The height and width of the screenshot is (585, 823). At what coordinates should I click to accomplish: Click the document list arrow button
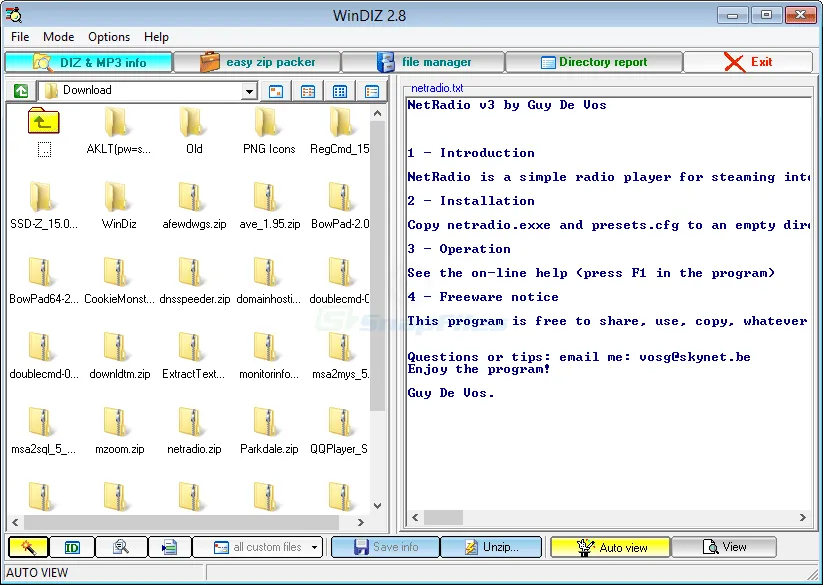(170, 547)
